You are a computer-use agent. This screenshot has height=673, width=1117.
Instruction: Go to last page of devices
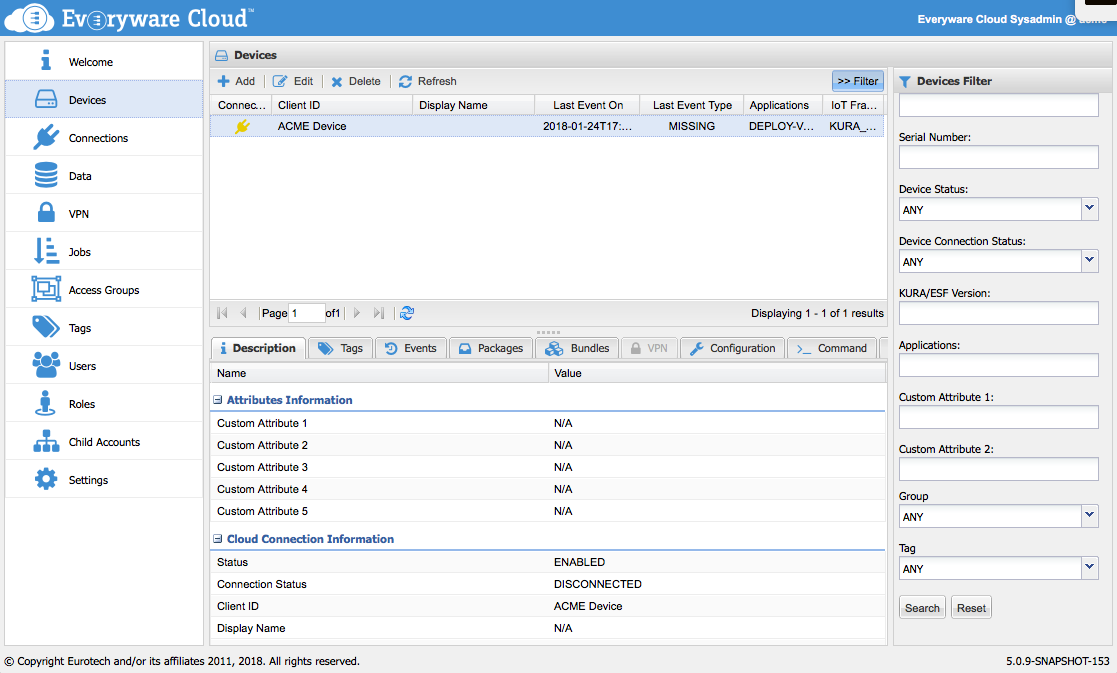pos(379,313)
